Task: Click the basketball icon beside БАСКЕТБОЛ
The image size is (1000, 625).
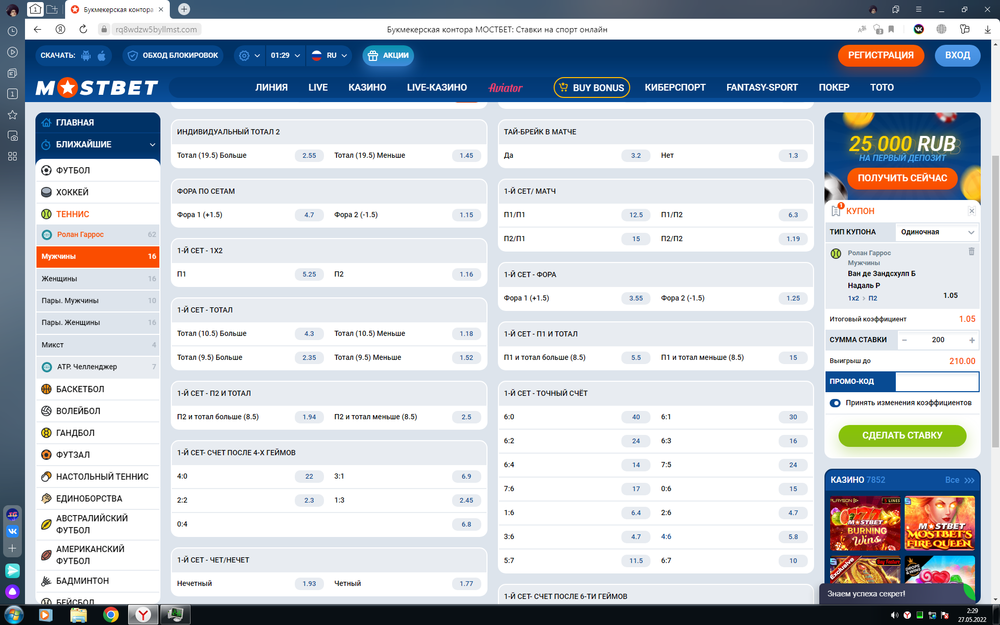Action: click(46, 389)
